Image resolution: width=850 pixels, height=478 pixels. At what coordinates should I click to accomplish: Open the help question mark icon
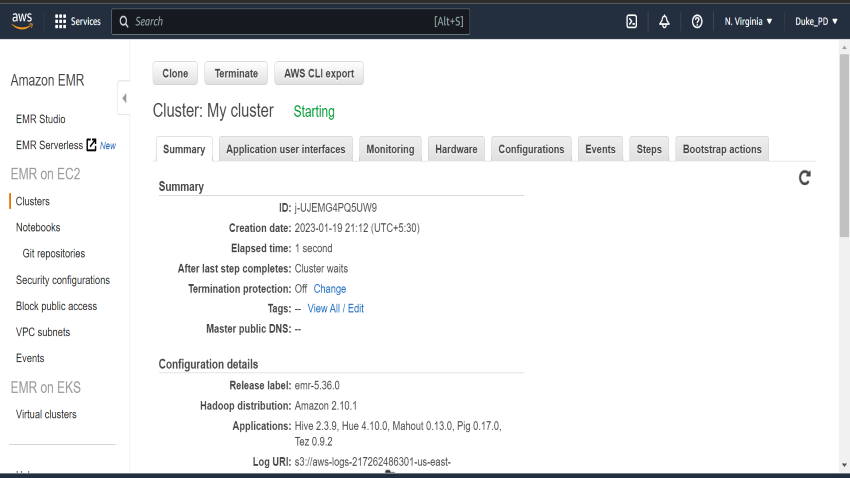click(x=697, y=21)
